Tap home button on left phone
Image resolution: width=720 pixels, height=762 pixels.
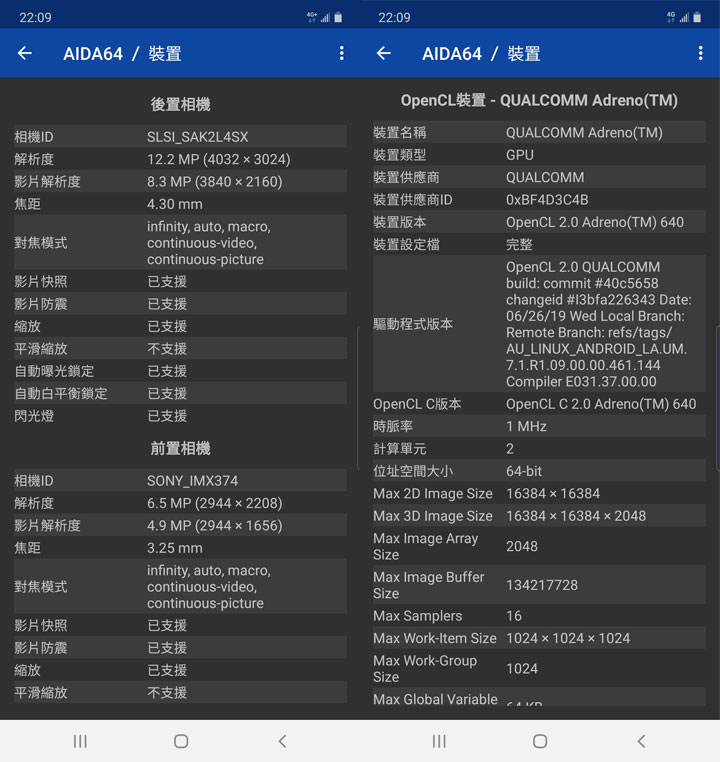point(181,741)
